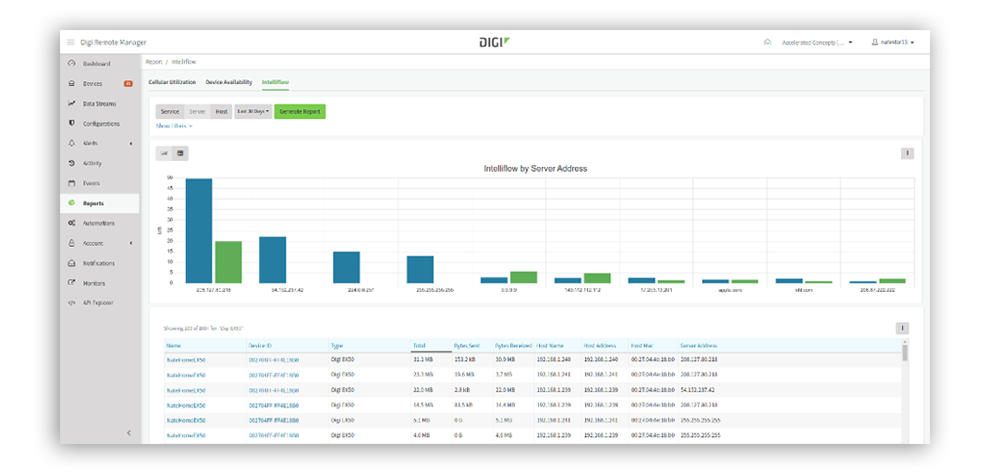Viewport: 998px width, 474px height.
Task: Expand the Show Filters section
Action: (x=174, y=126)
